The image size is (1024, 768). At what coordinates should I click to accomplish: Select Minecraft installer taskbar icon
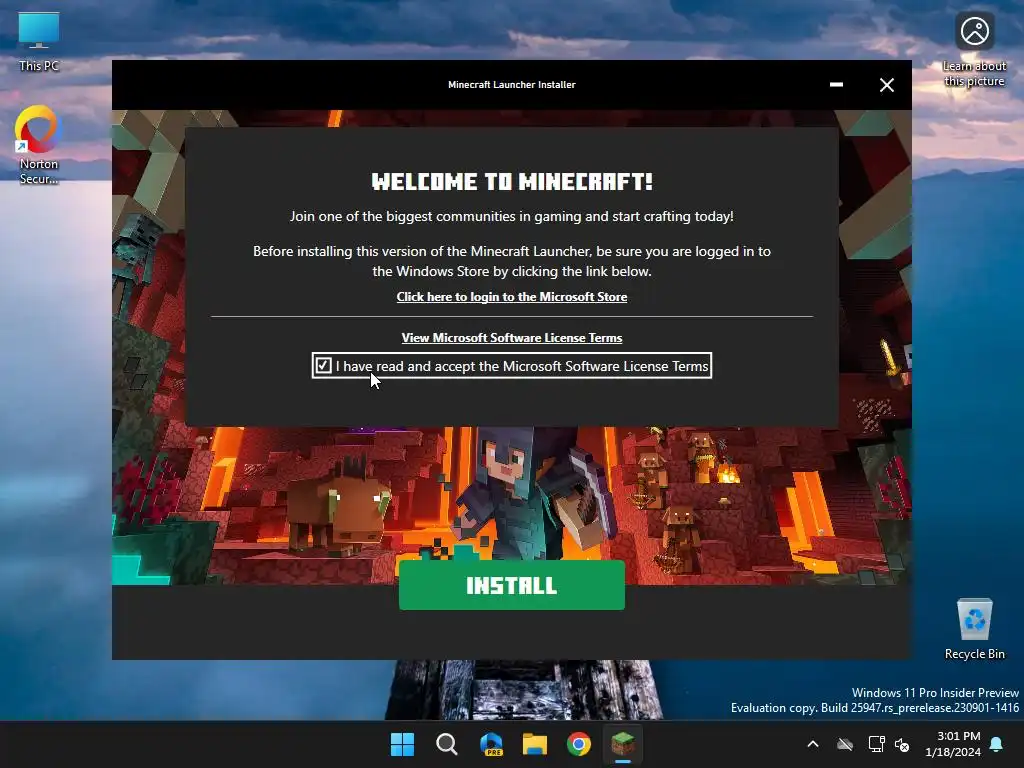[622, 744]
